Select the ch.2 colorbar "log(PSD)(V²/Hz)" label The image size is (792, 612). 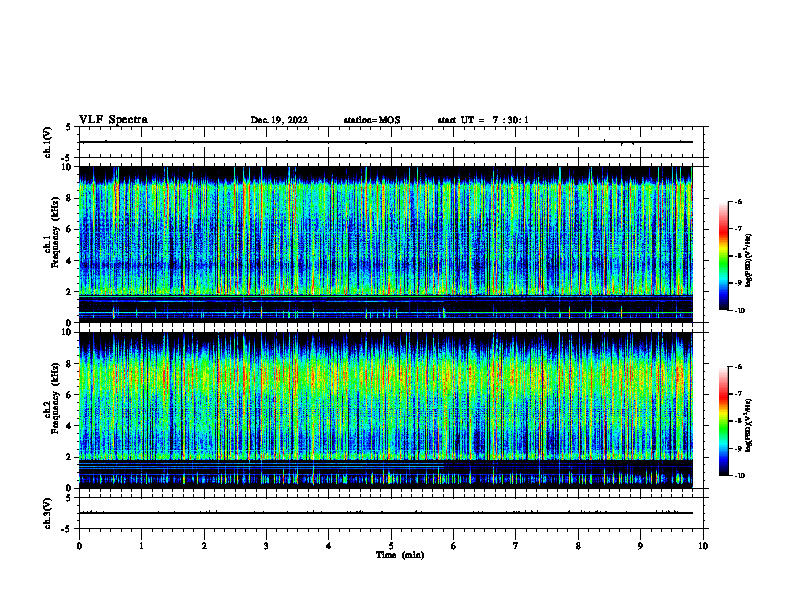tap(749, 425)
